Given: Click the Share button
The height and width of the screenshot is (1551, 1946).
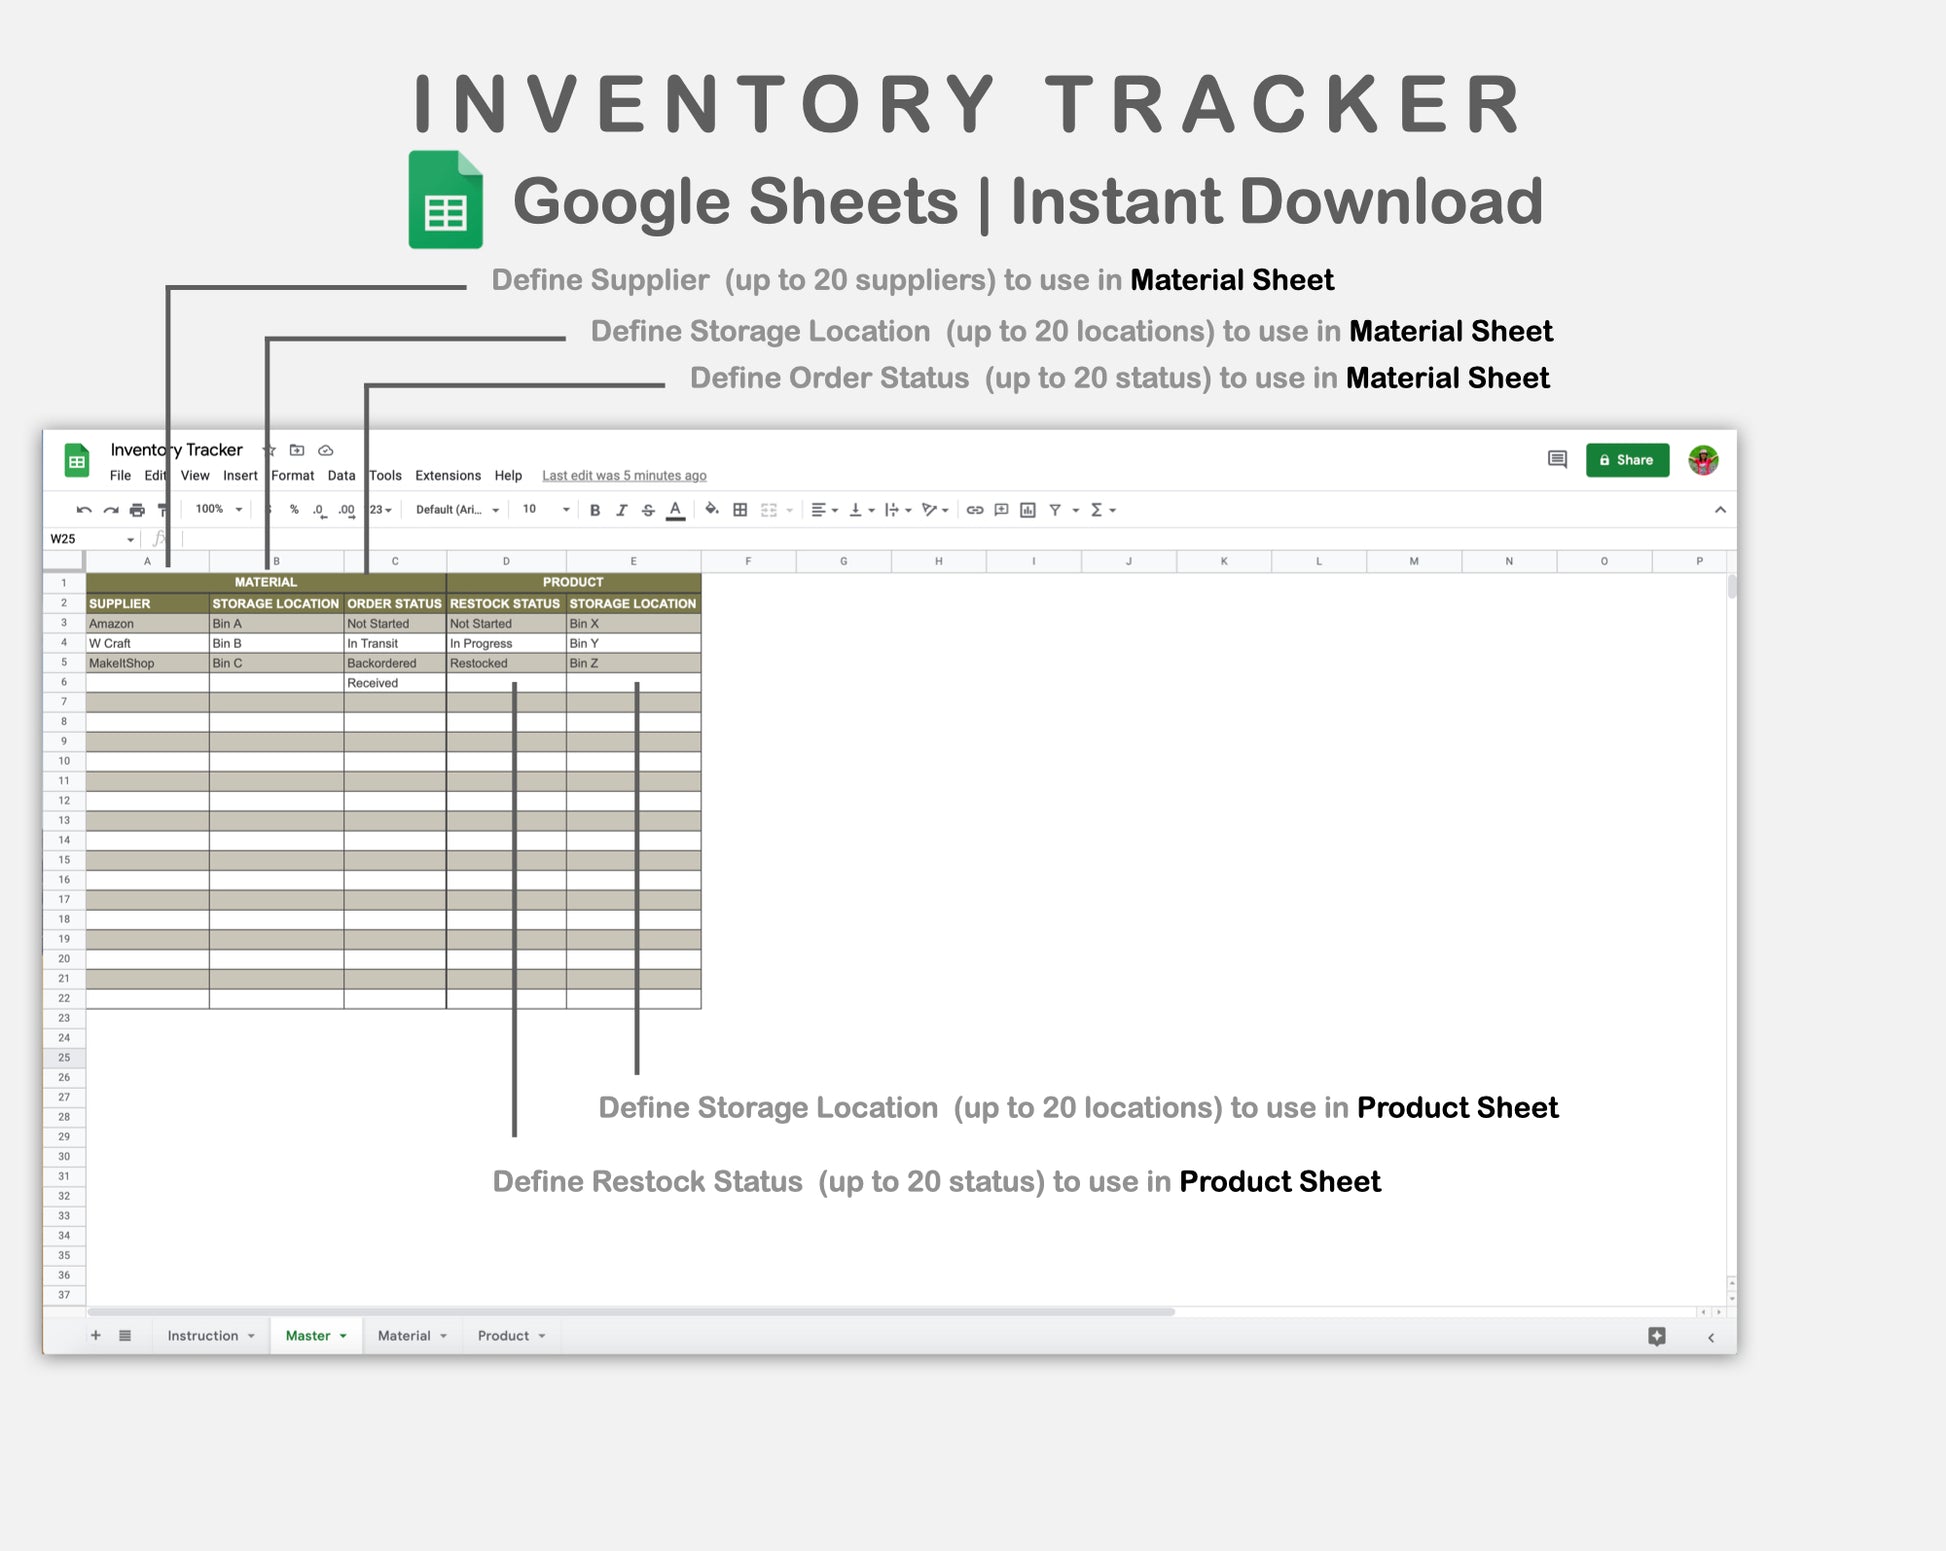Looking at the screenshot, I should [1628, 460].
